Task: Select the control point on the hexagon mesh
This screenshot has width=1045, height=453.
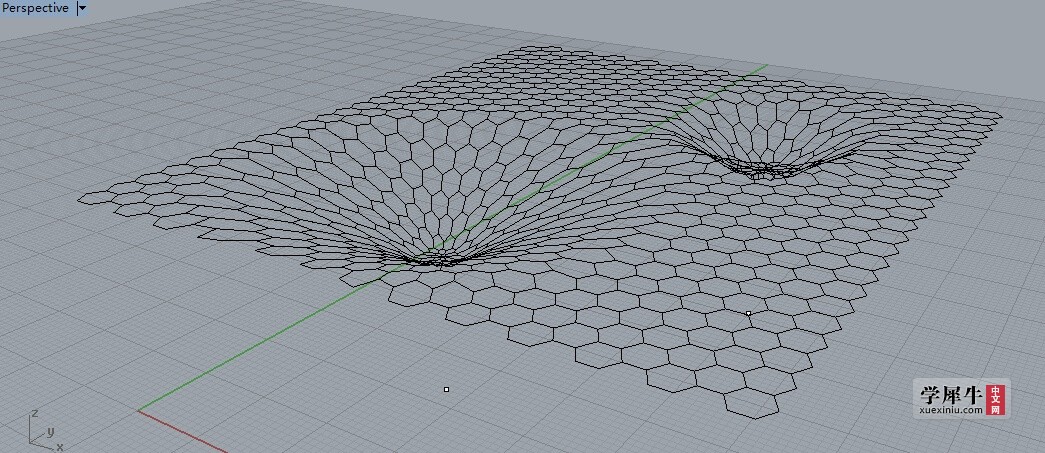Action: (x=748, y=313)
